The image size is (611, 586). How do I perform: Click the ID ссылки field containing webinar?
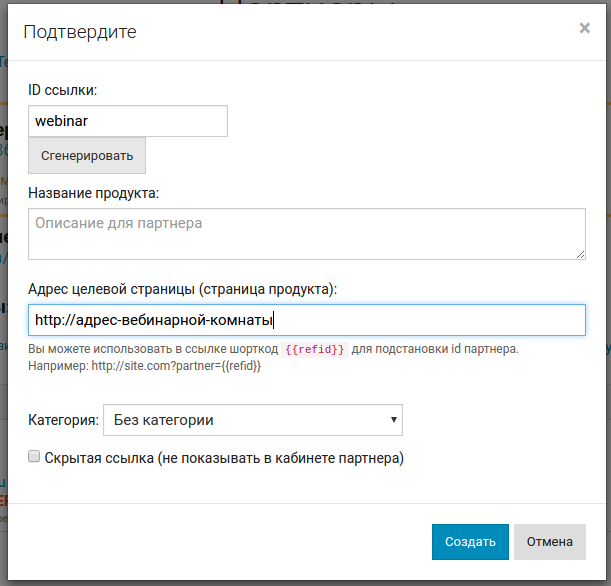point(128,121)
